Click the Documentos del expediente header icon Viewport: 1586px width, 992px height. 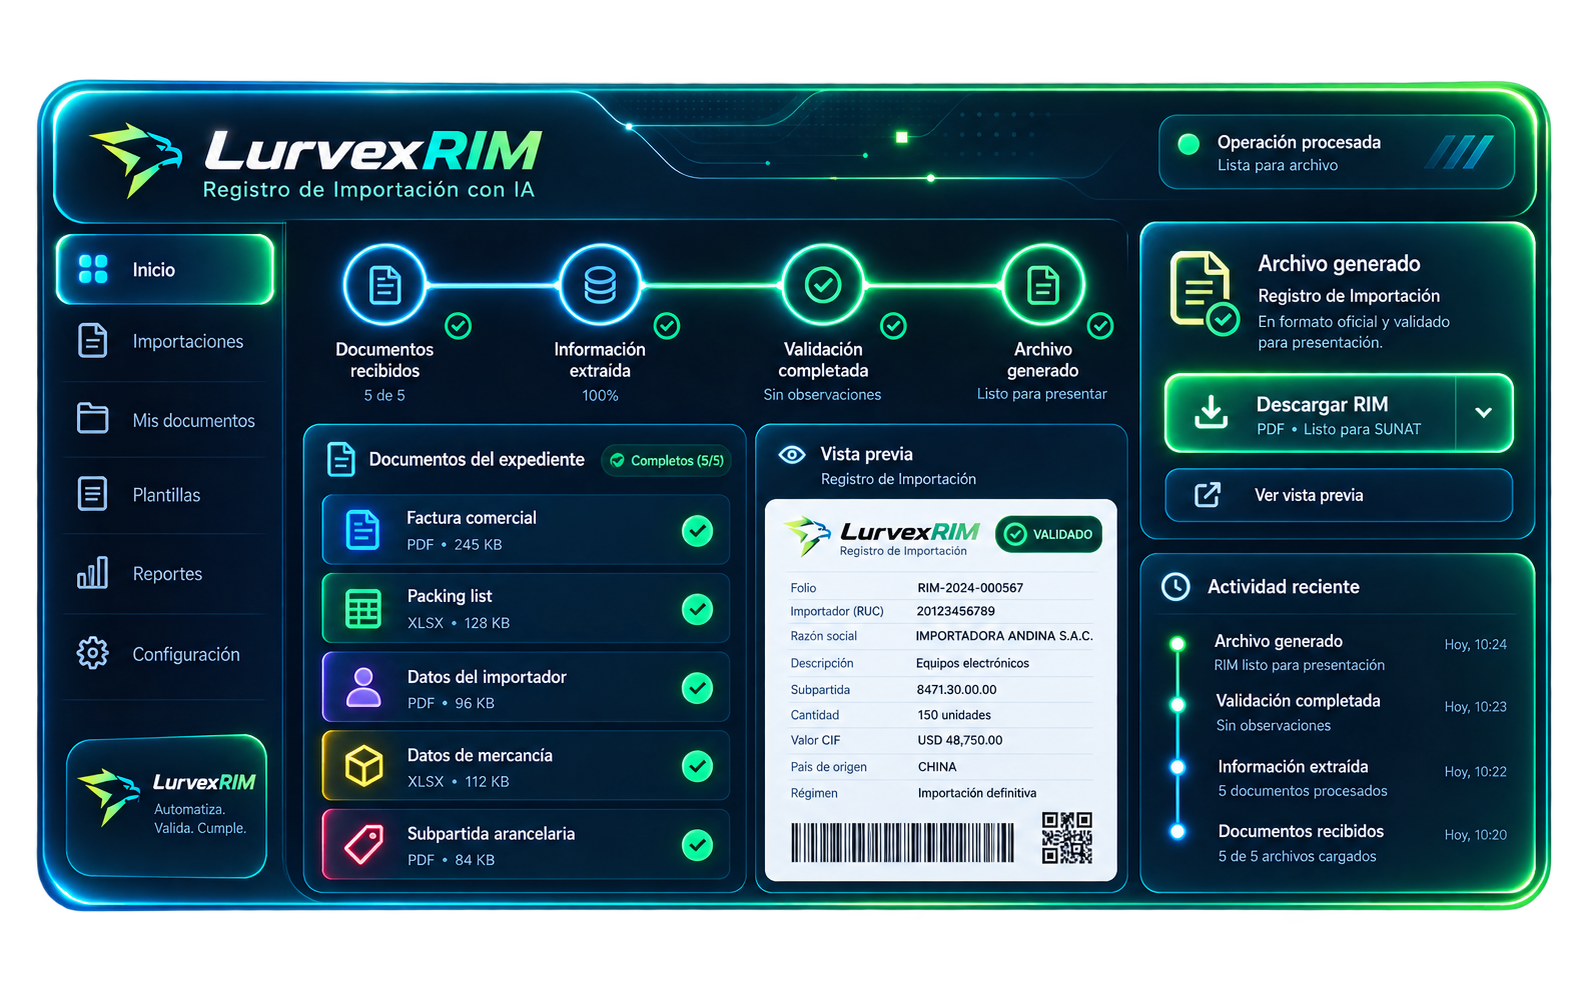341,459
